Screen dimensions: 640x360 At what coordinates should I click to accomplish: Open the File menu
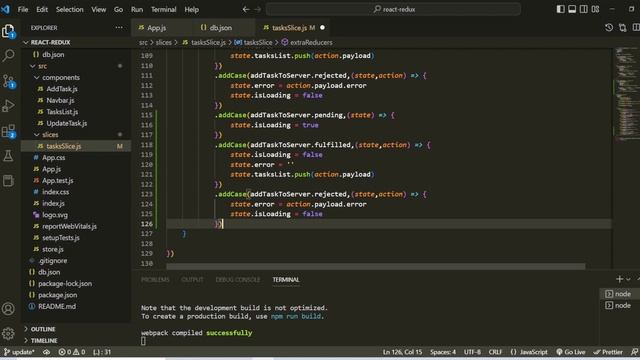pyautogui.click(x=23, y=9)
